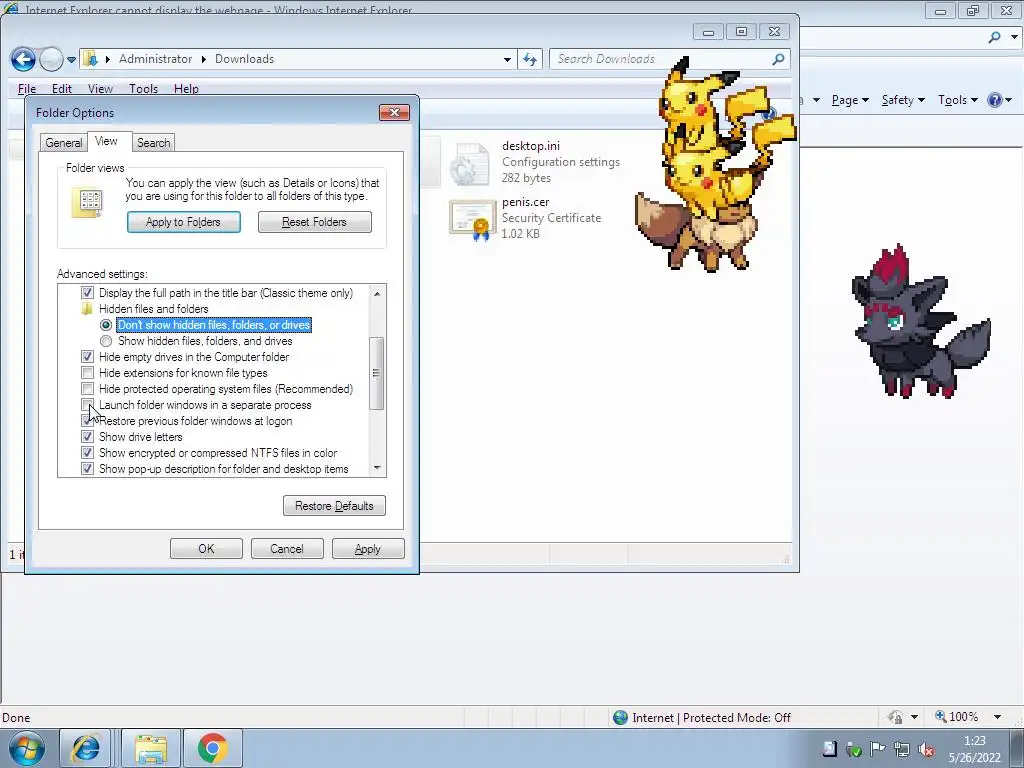Click the Apply button in Folder Options
The height and width of the screenshot is (768, 1024).
click(368, 549)
